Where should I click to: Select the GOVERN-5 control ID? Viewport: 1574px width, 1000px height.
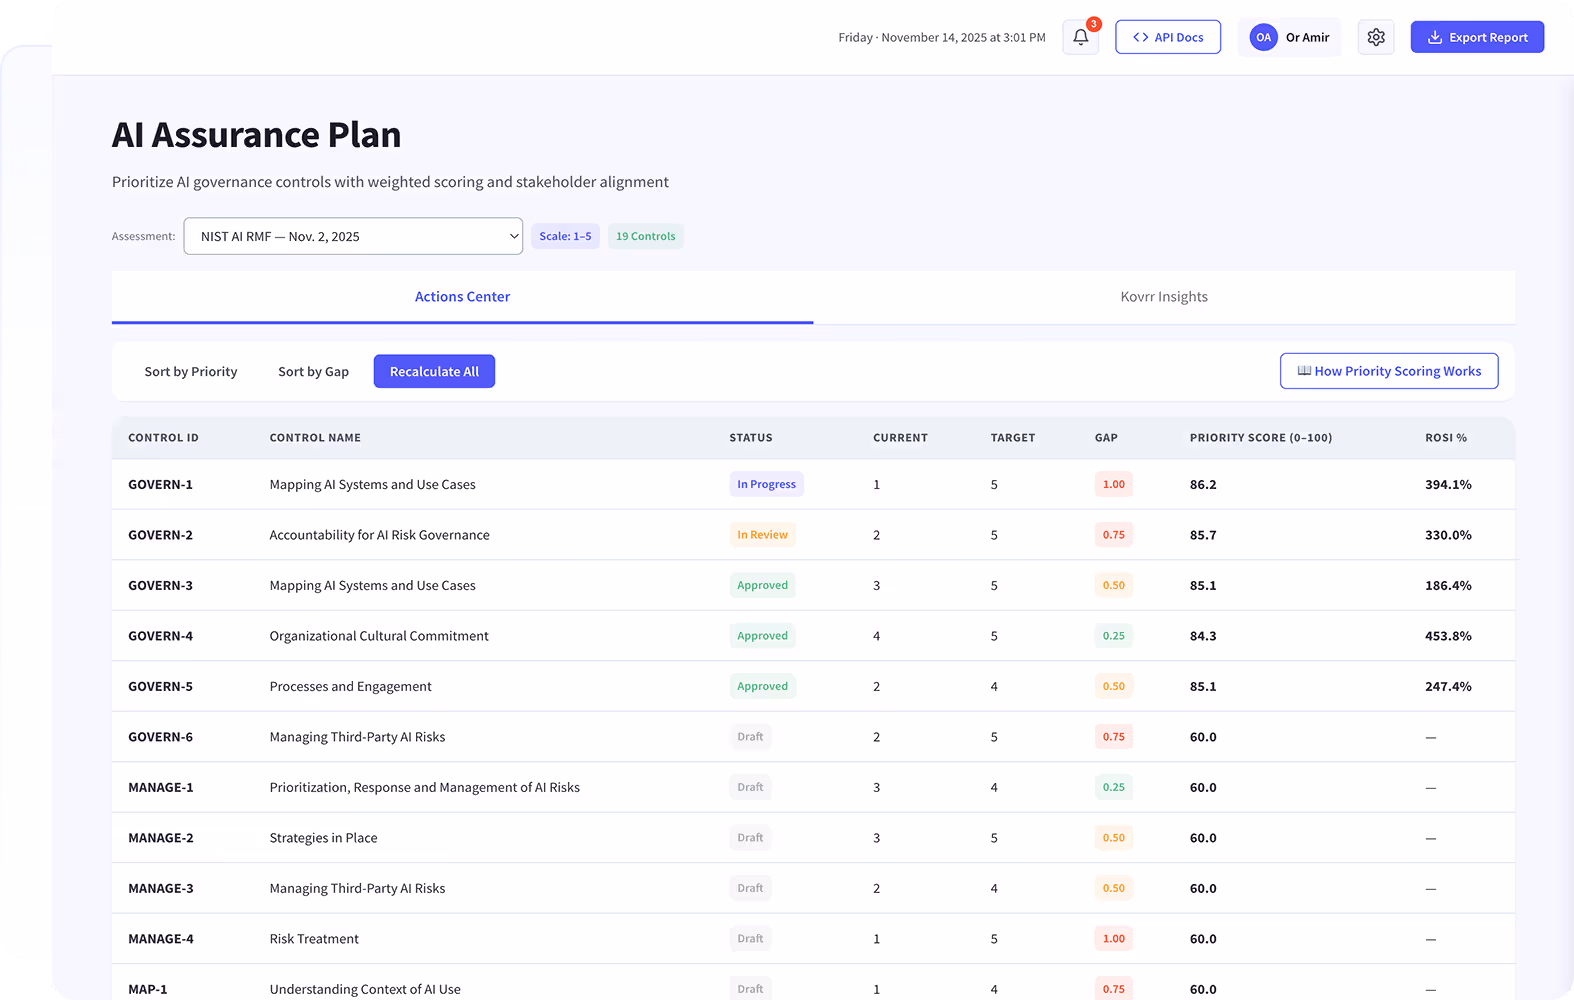pyautogui.click(x=160, y=686)
